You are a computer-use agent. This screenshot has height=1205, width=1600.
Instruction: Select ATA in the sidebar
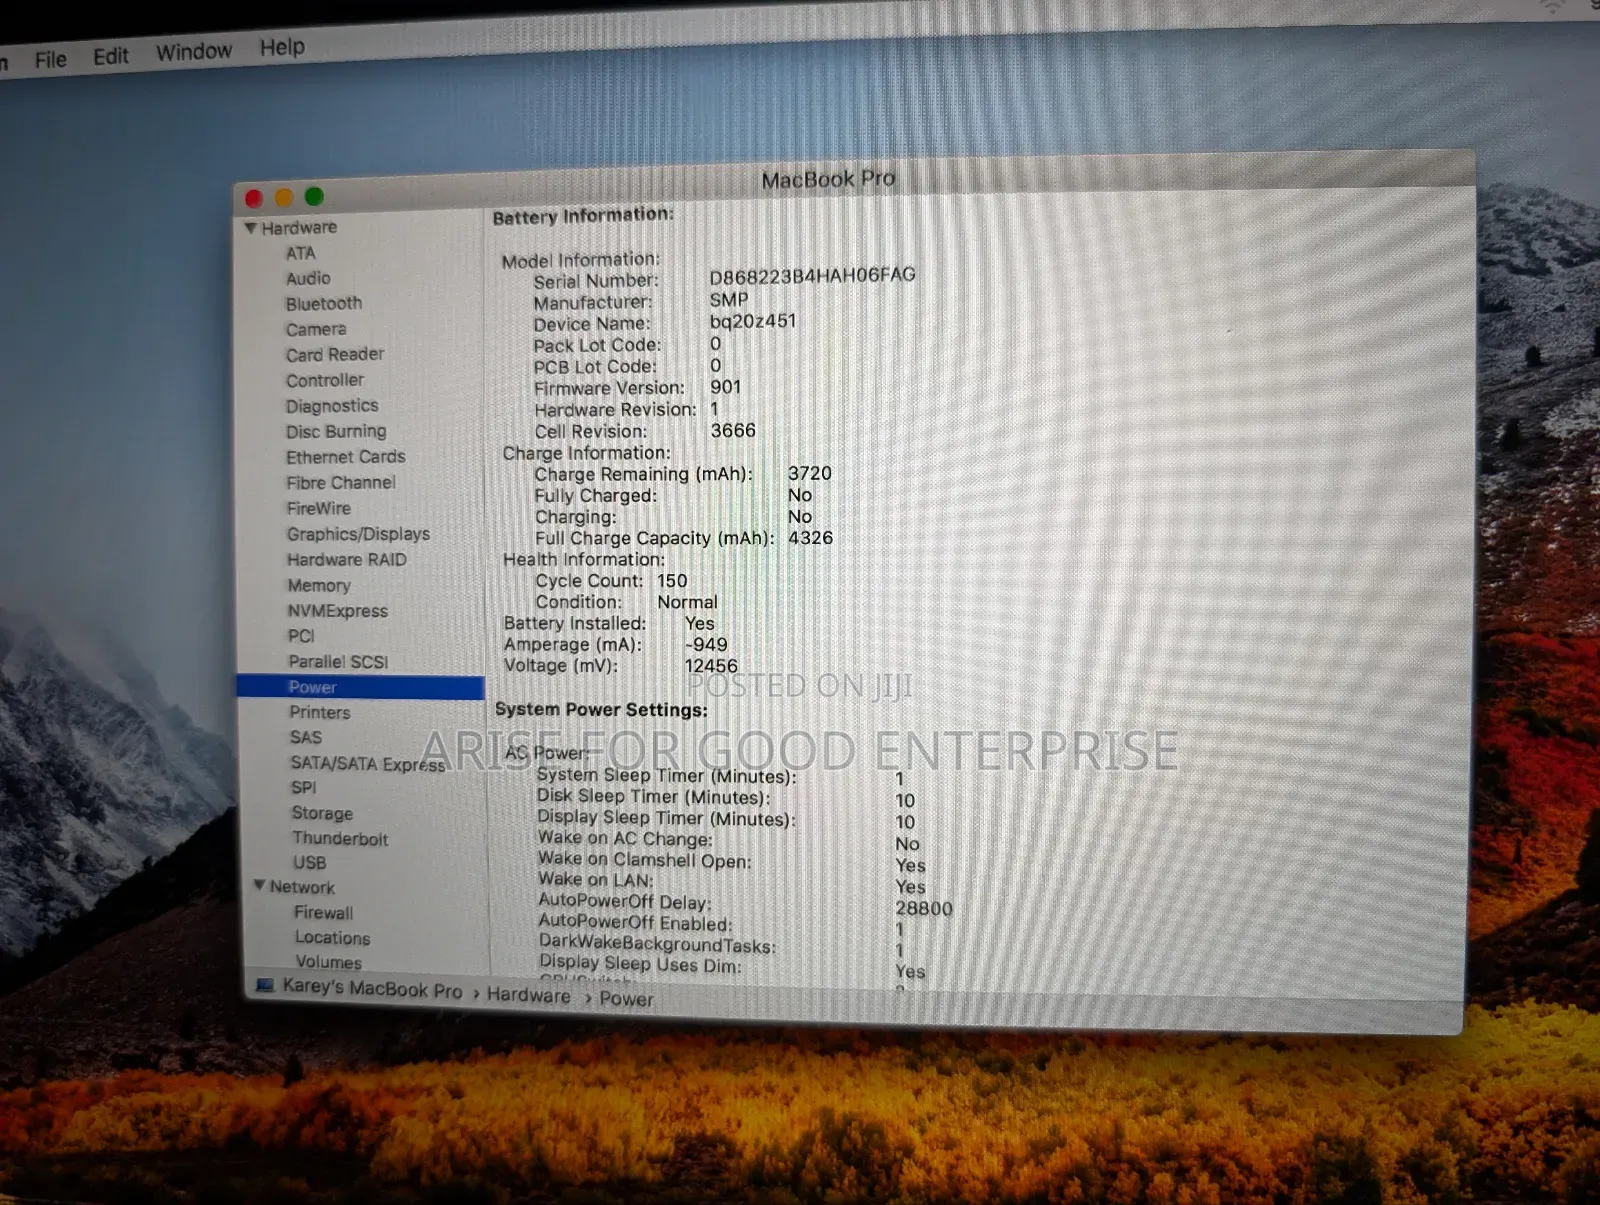(x=300, y=253)
